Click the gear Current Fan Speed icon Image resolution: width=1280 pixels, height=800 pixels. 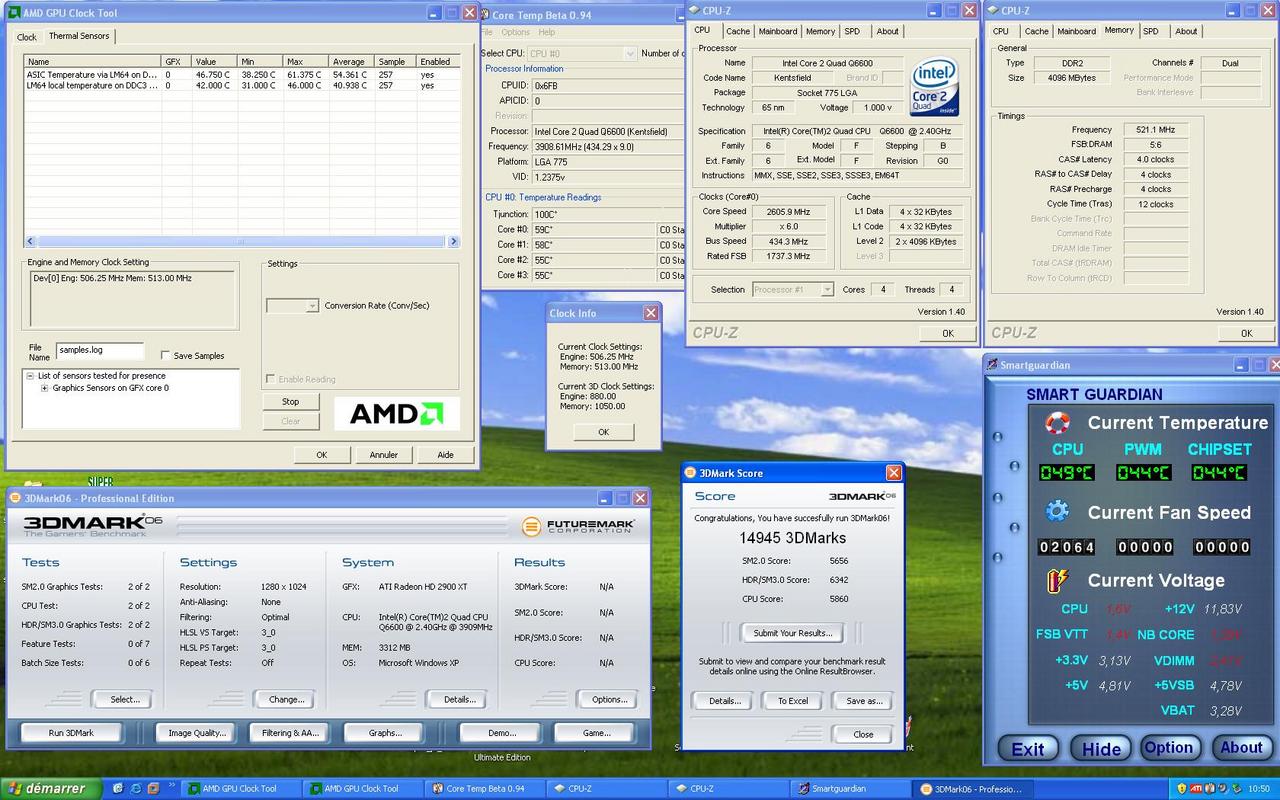pyautogui.click(x=1057, y=512)
